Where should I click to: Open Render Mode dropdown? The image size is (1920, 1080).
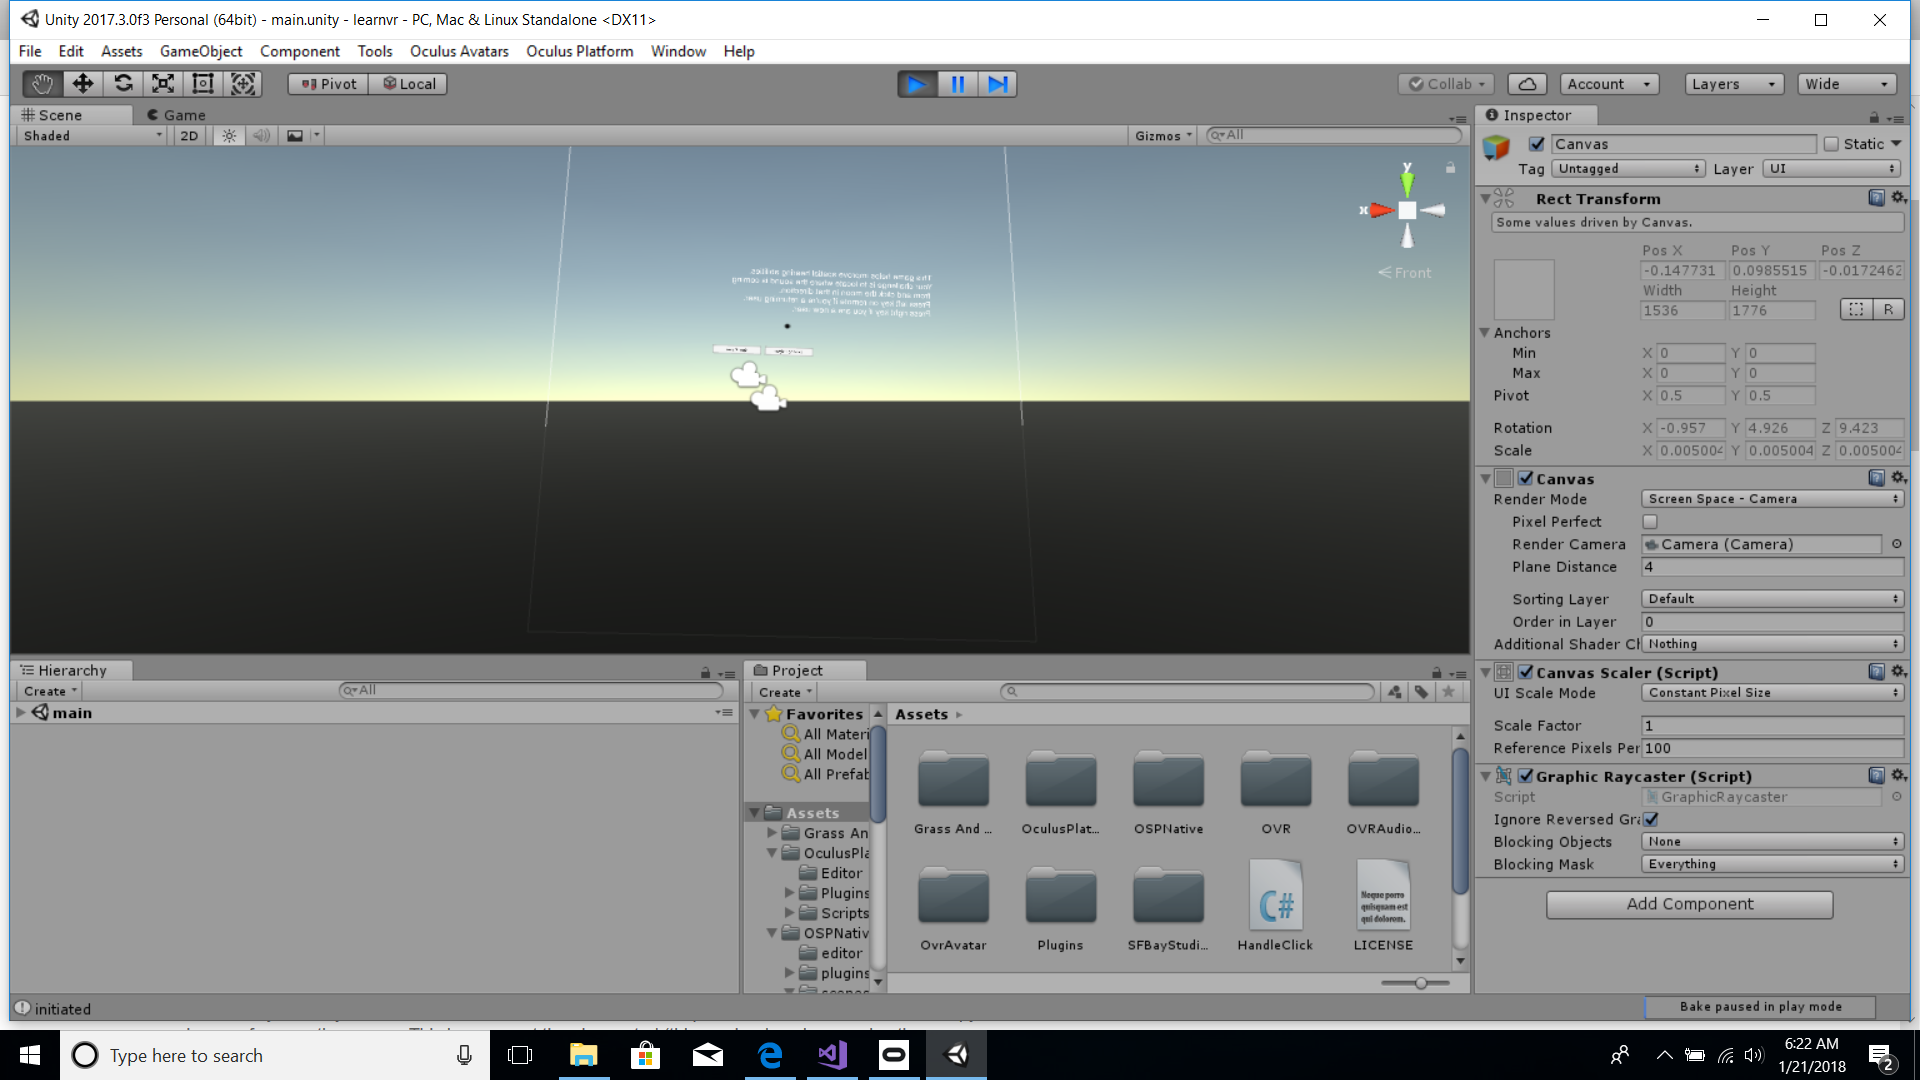(x=1772, y=499)
